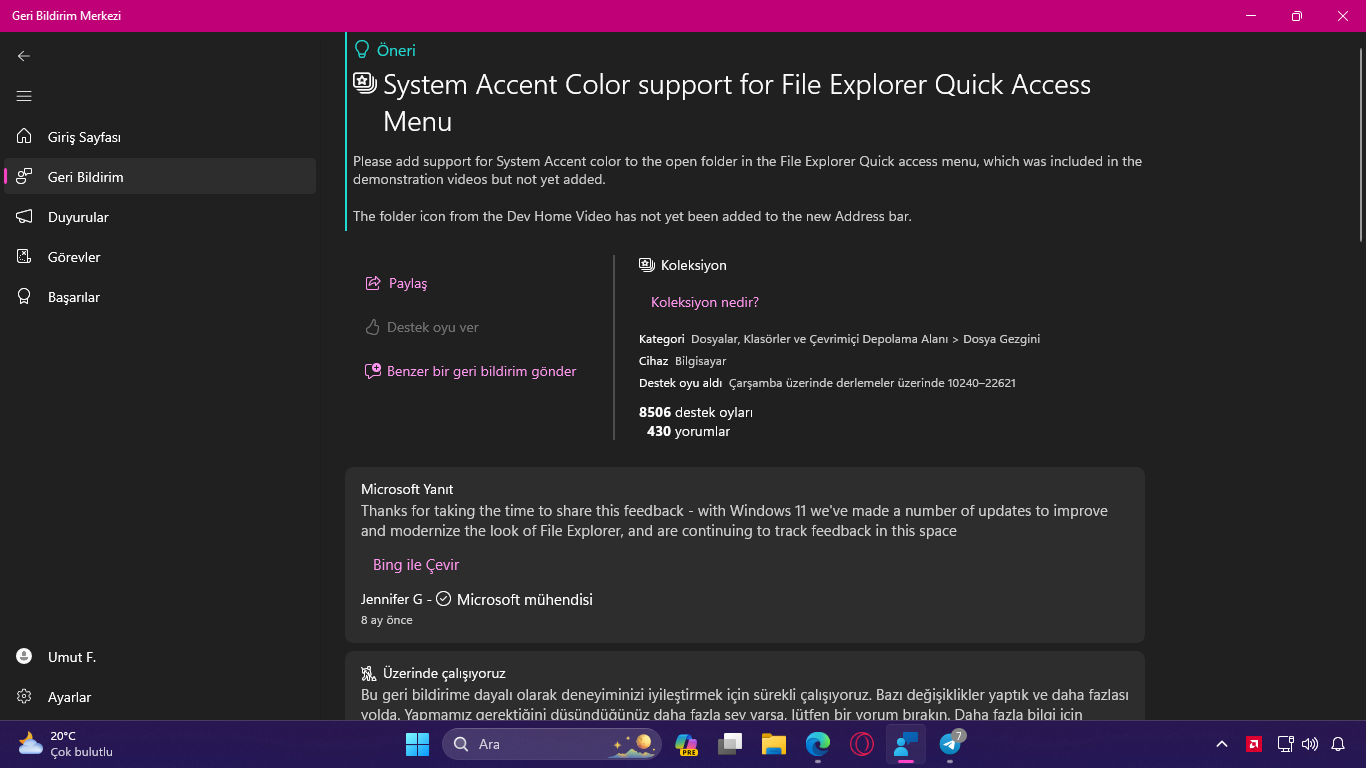Open Duyurular from the sidebar
1366x768 pixels.
(160, 217)
